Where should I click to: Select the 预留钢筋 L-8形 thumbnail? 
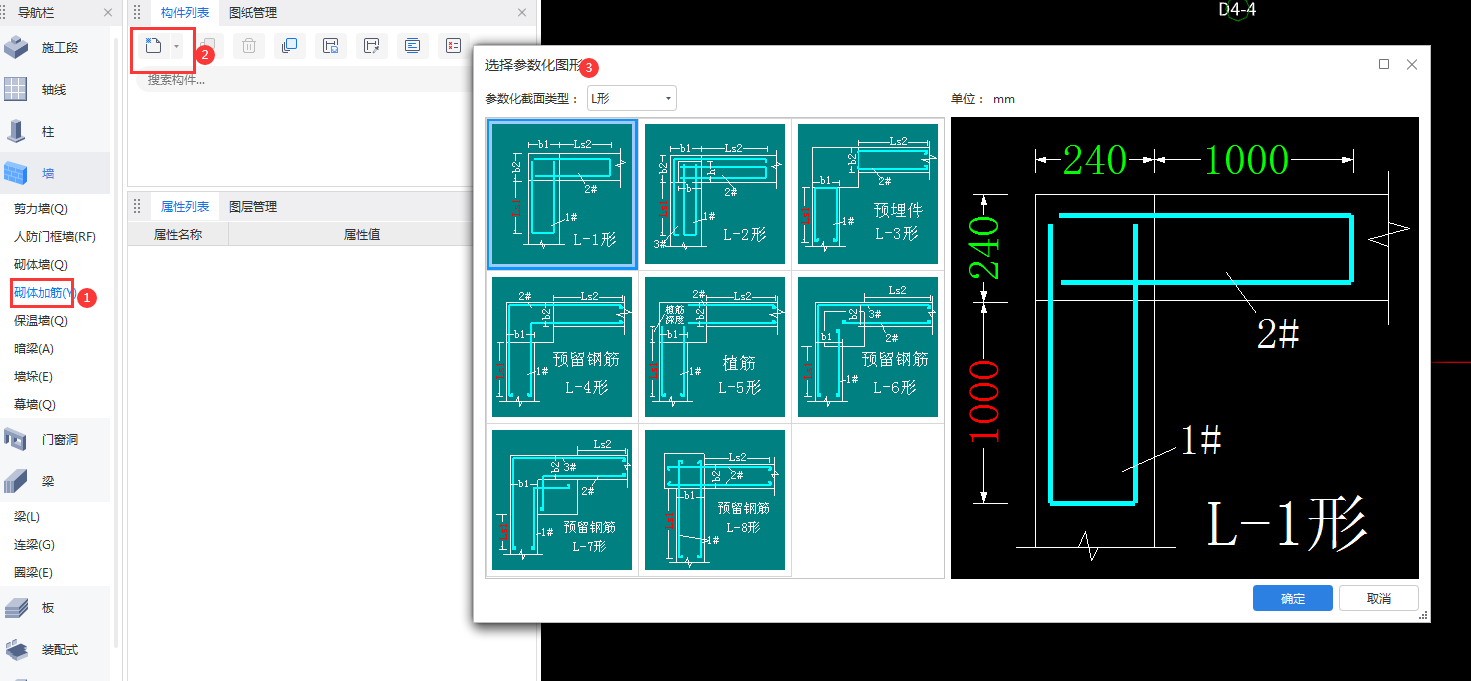[x=715, y=500]
